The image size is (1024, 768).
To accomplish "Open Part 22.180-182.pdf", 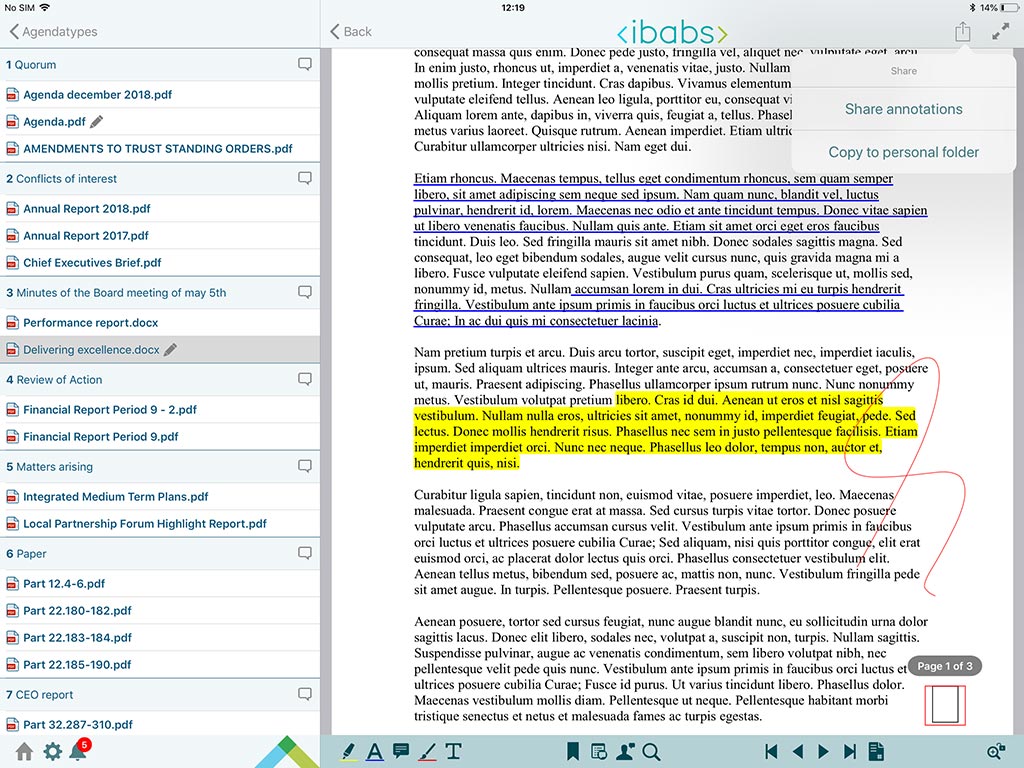I will pyautogui.click(x=160, y=611).
